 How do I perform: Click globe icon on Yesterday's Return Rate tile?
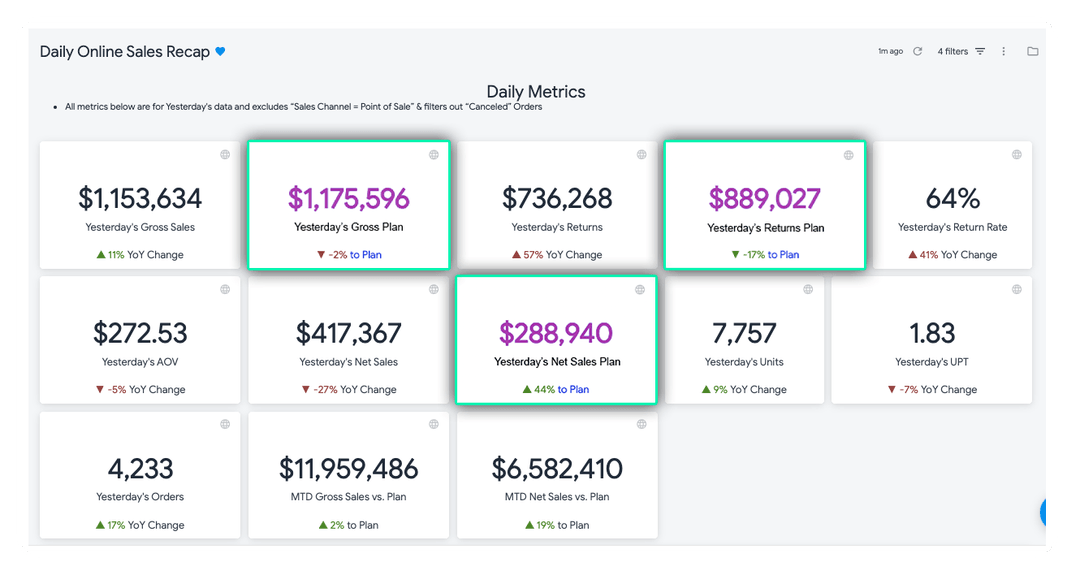pyautogui.click(x=1017, y=154)
